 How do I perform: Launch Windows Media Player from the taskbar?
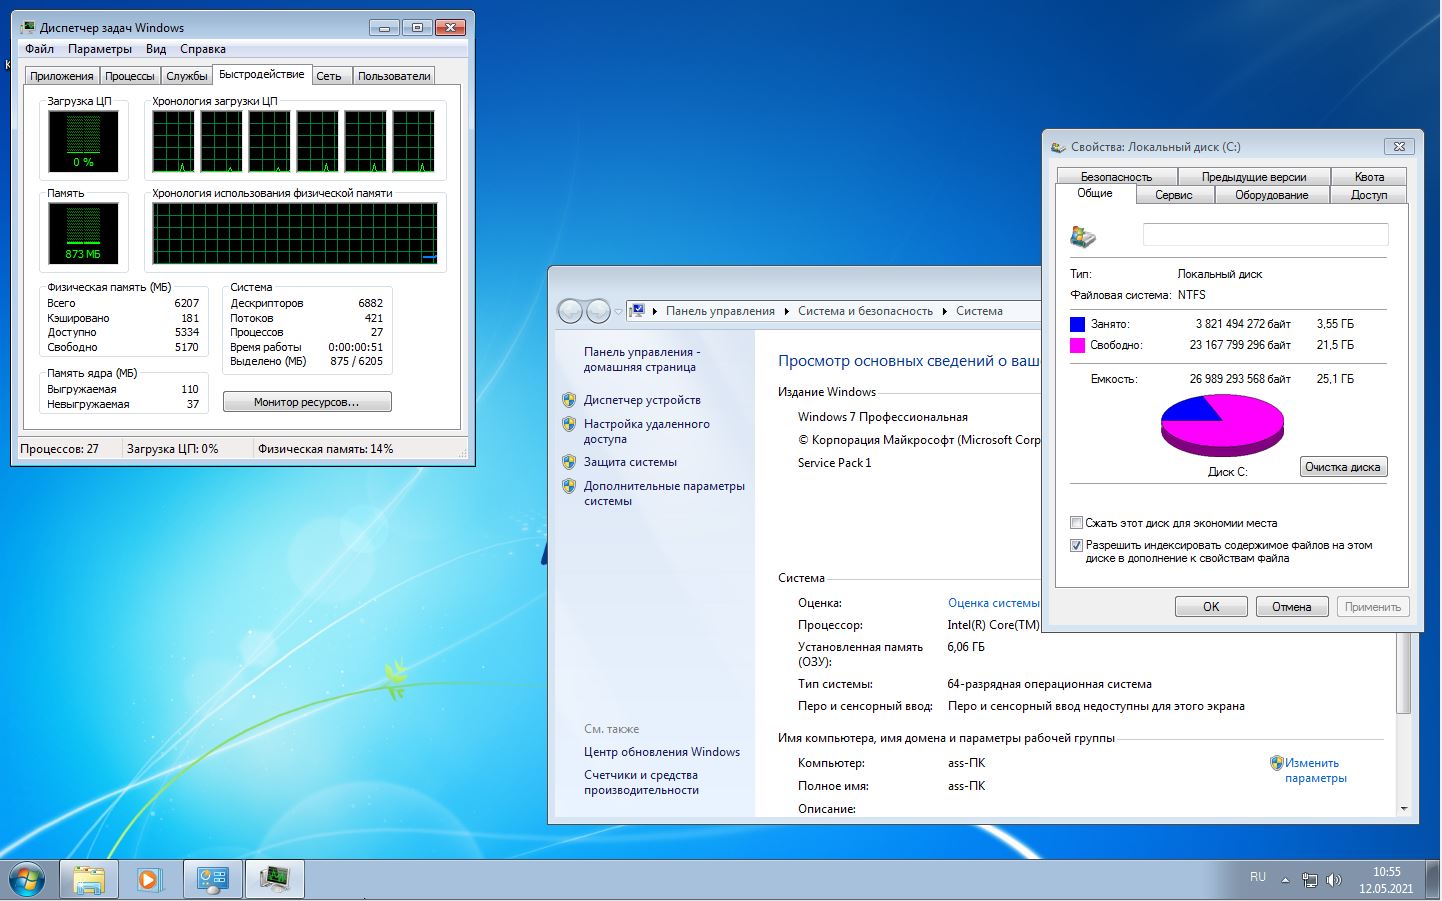tap(150, 879)
